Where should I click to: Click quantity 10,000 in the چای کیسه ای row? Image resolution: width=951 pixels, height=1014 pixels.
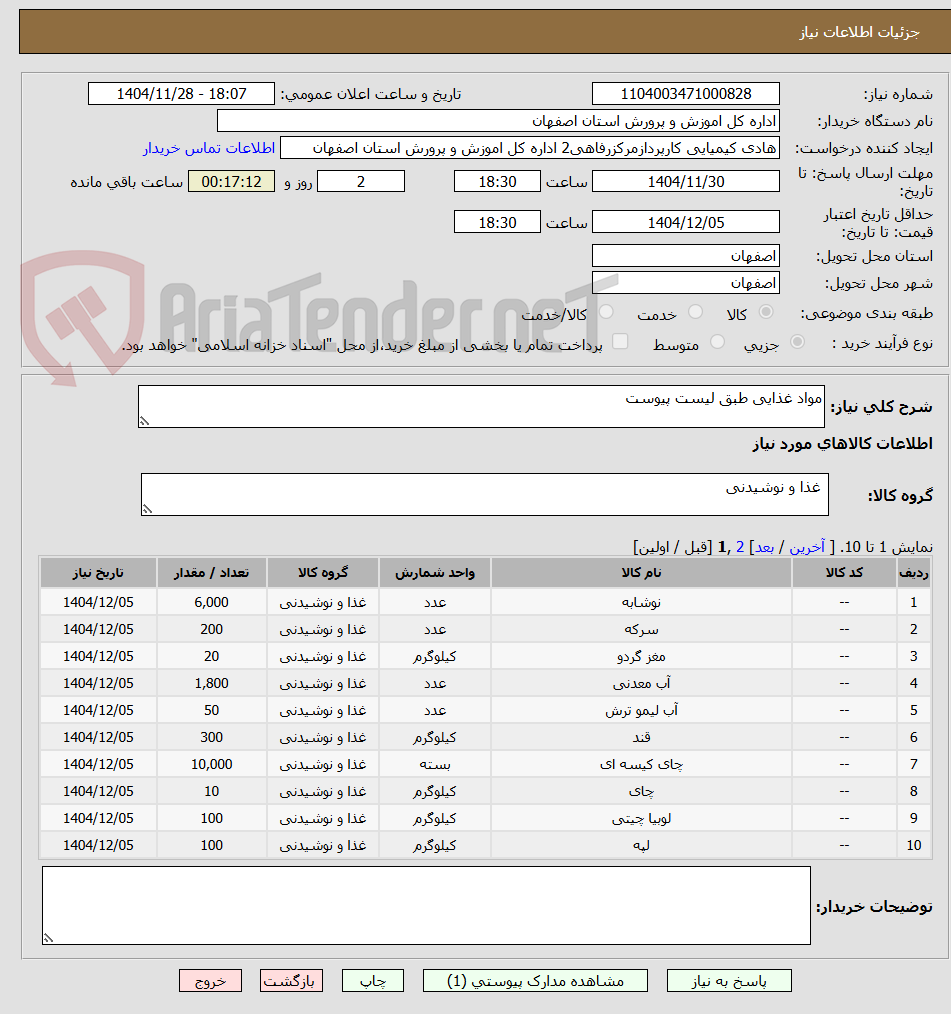[x=211, y=764]
